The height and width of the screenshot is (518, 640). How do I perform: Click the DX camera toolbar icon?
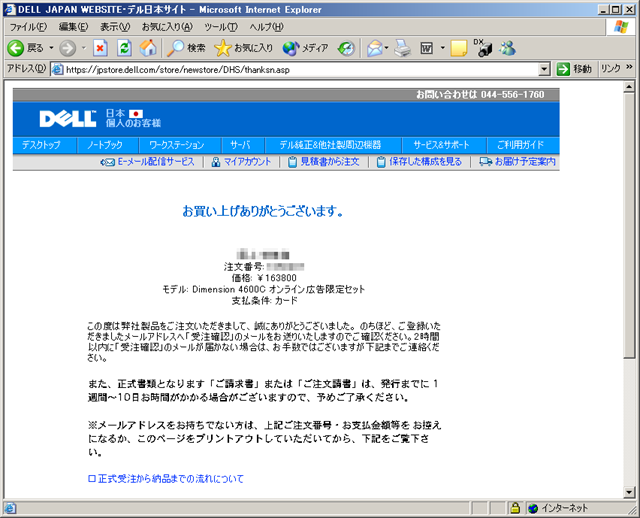click(483, 48)
